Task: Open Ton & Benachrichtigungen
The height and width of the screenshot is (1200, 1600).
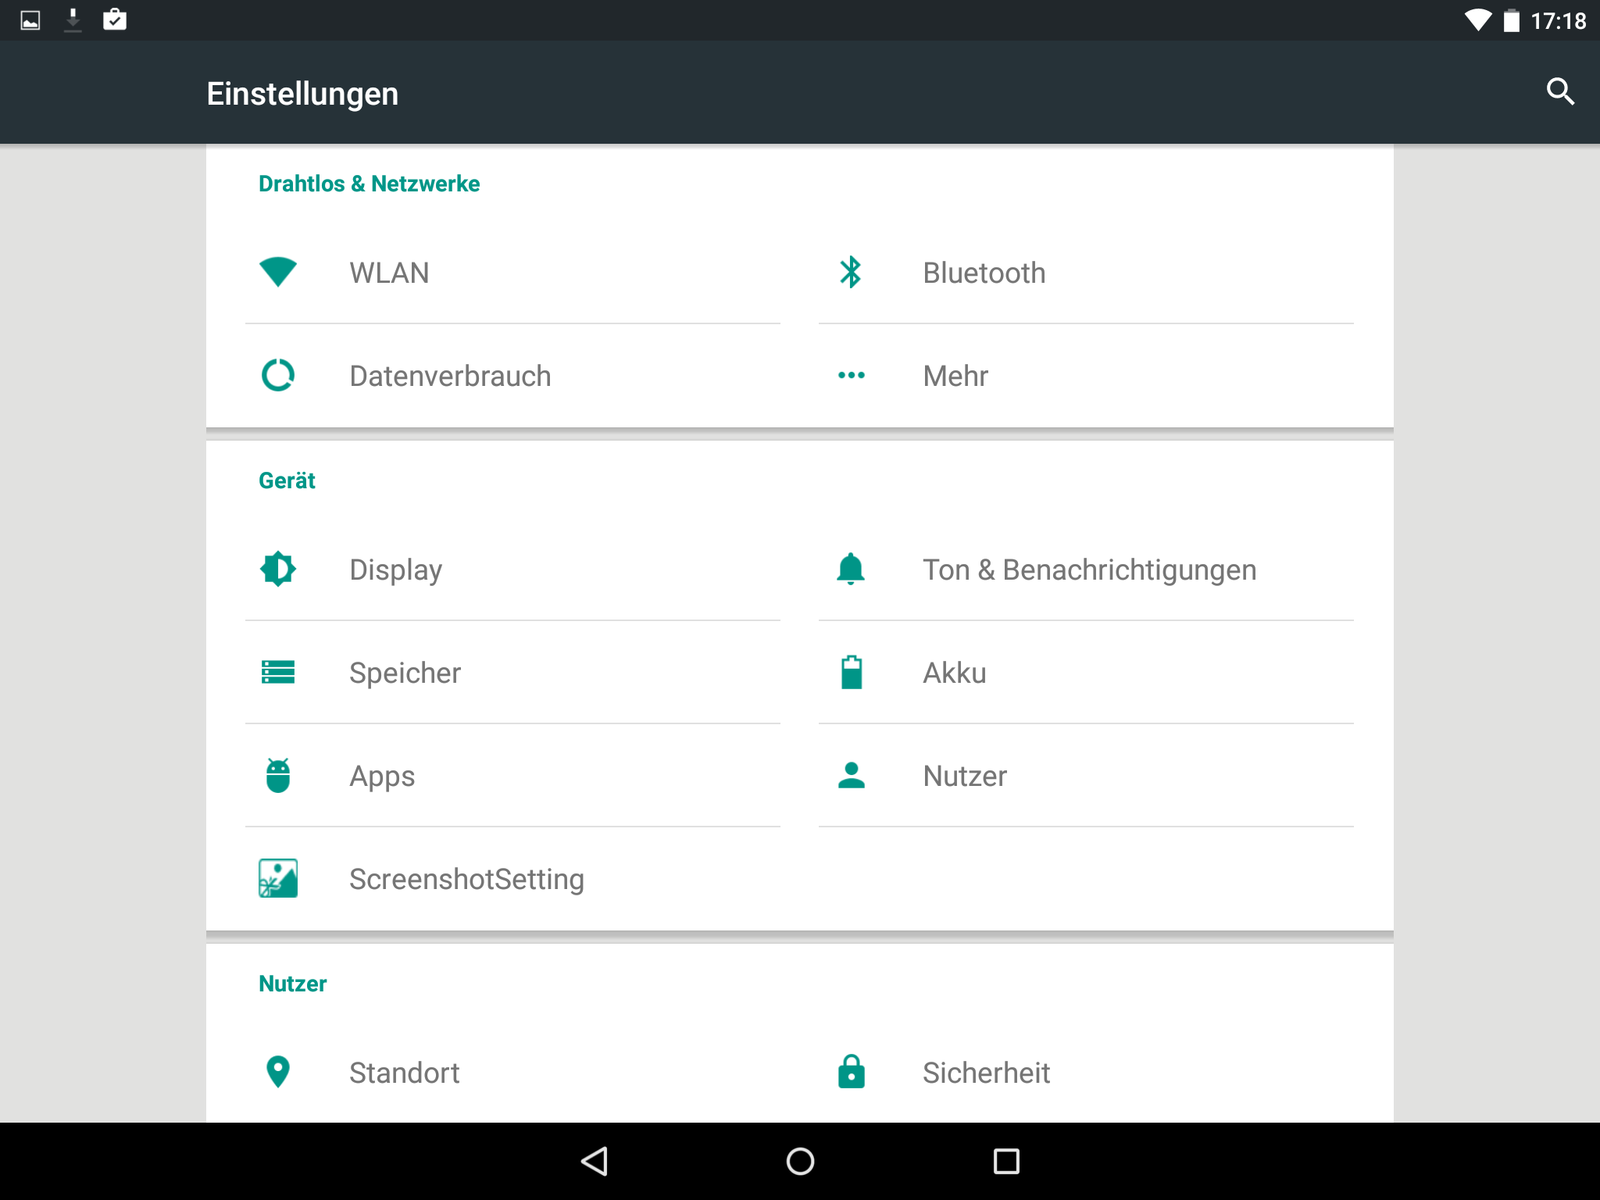Action: pyautogui.click(x=1086, y=569)
